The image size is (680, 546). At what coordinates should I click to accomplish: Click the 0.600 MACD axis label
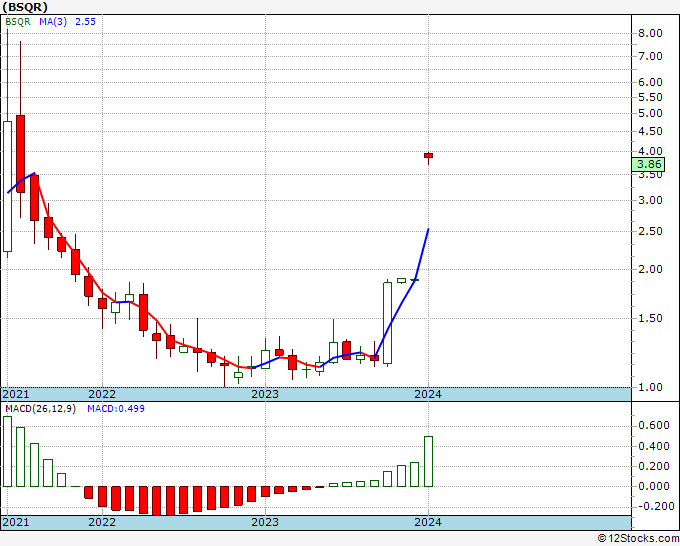coord(654,425)
